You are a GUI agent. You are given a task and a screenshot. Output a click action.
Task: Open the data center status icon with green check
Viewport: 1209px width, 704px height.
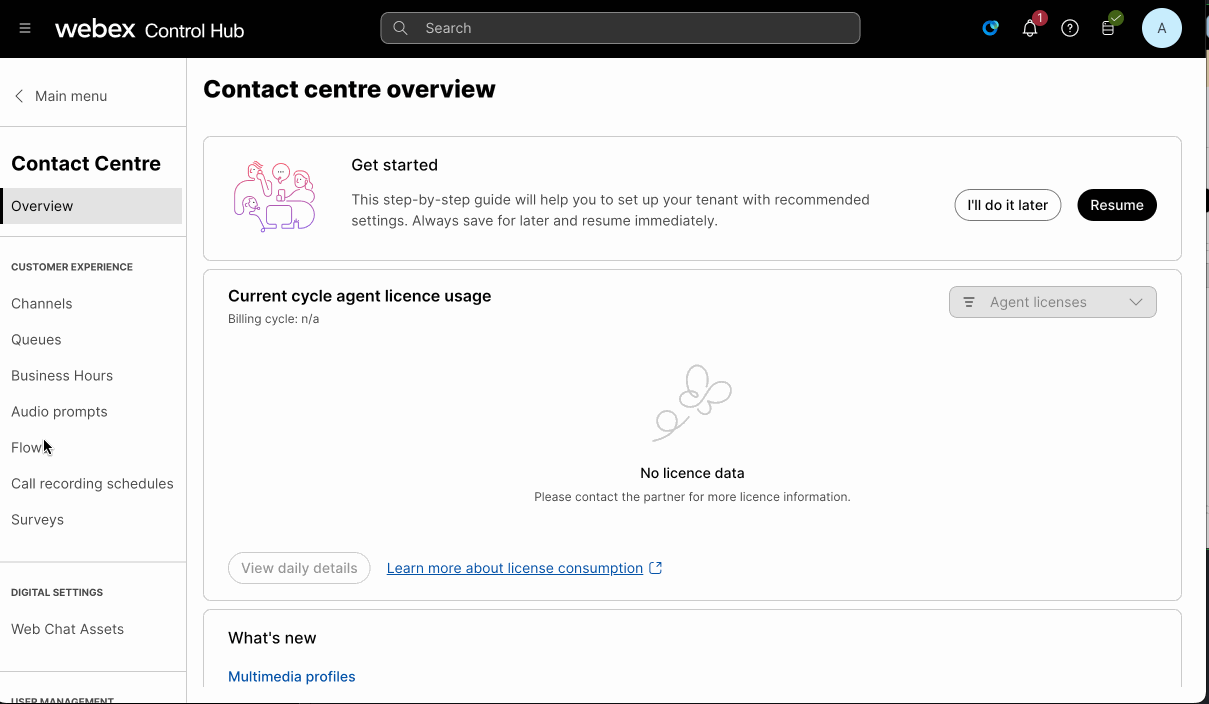click(1108, 28)
